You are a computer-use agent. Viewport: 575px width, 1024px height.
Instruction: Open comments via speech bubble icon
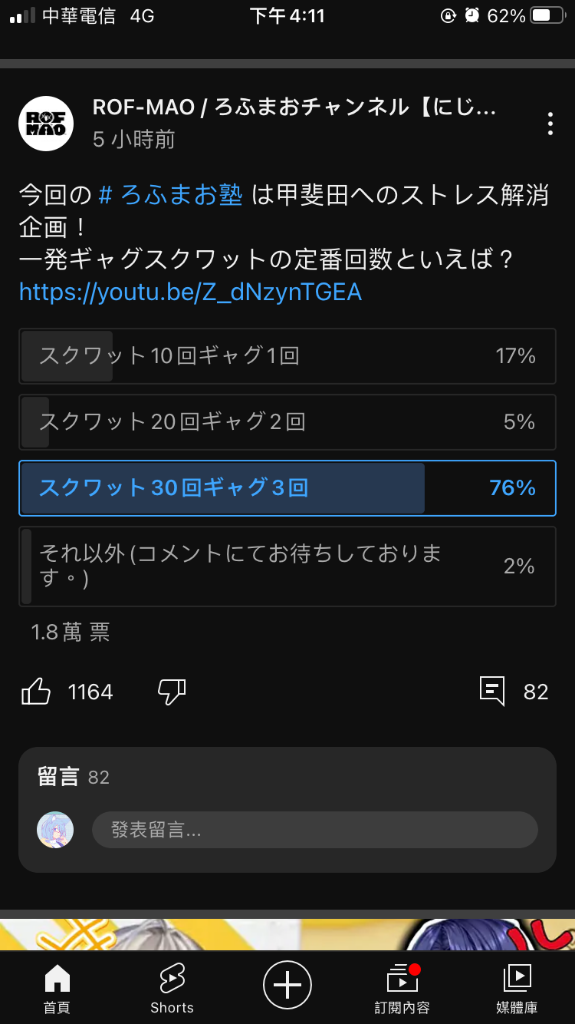(492, 692)
